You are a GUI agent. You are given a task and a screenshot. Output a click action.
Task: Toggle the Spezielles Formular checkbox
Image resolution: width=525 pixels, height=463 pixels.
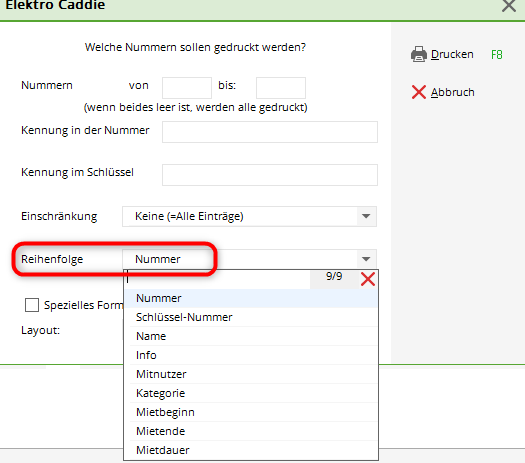coord(32,305)
